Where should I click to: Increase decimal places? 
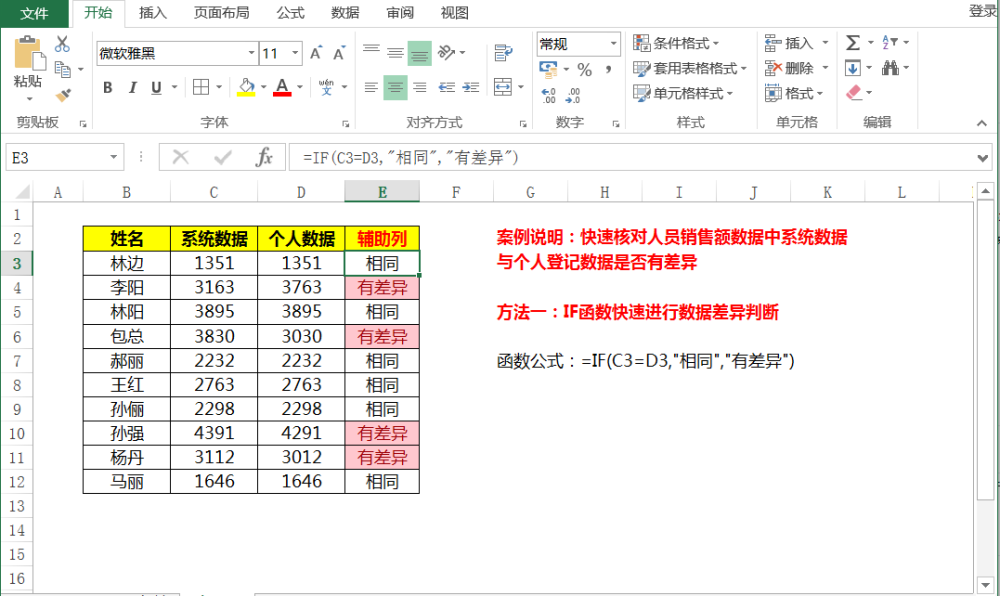(x=548, y=95)
